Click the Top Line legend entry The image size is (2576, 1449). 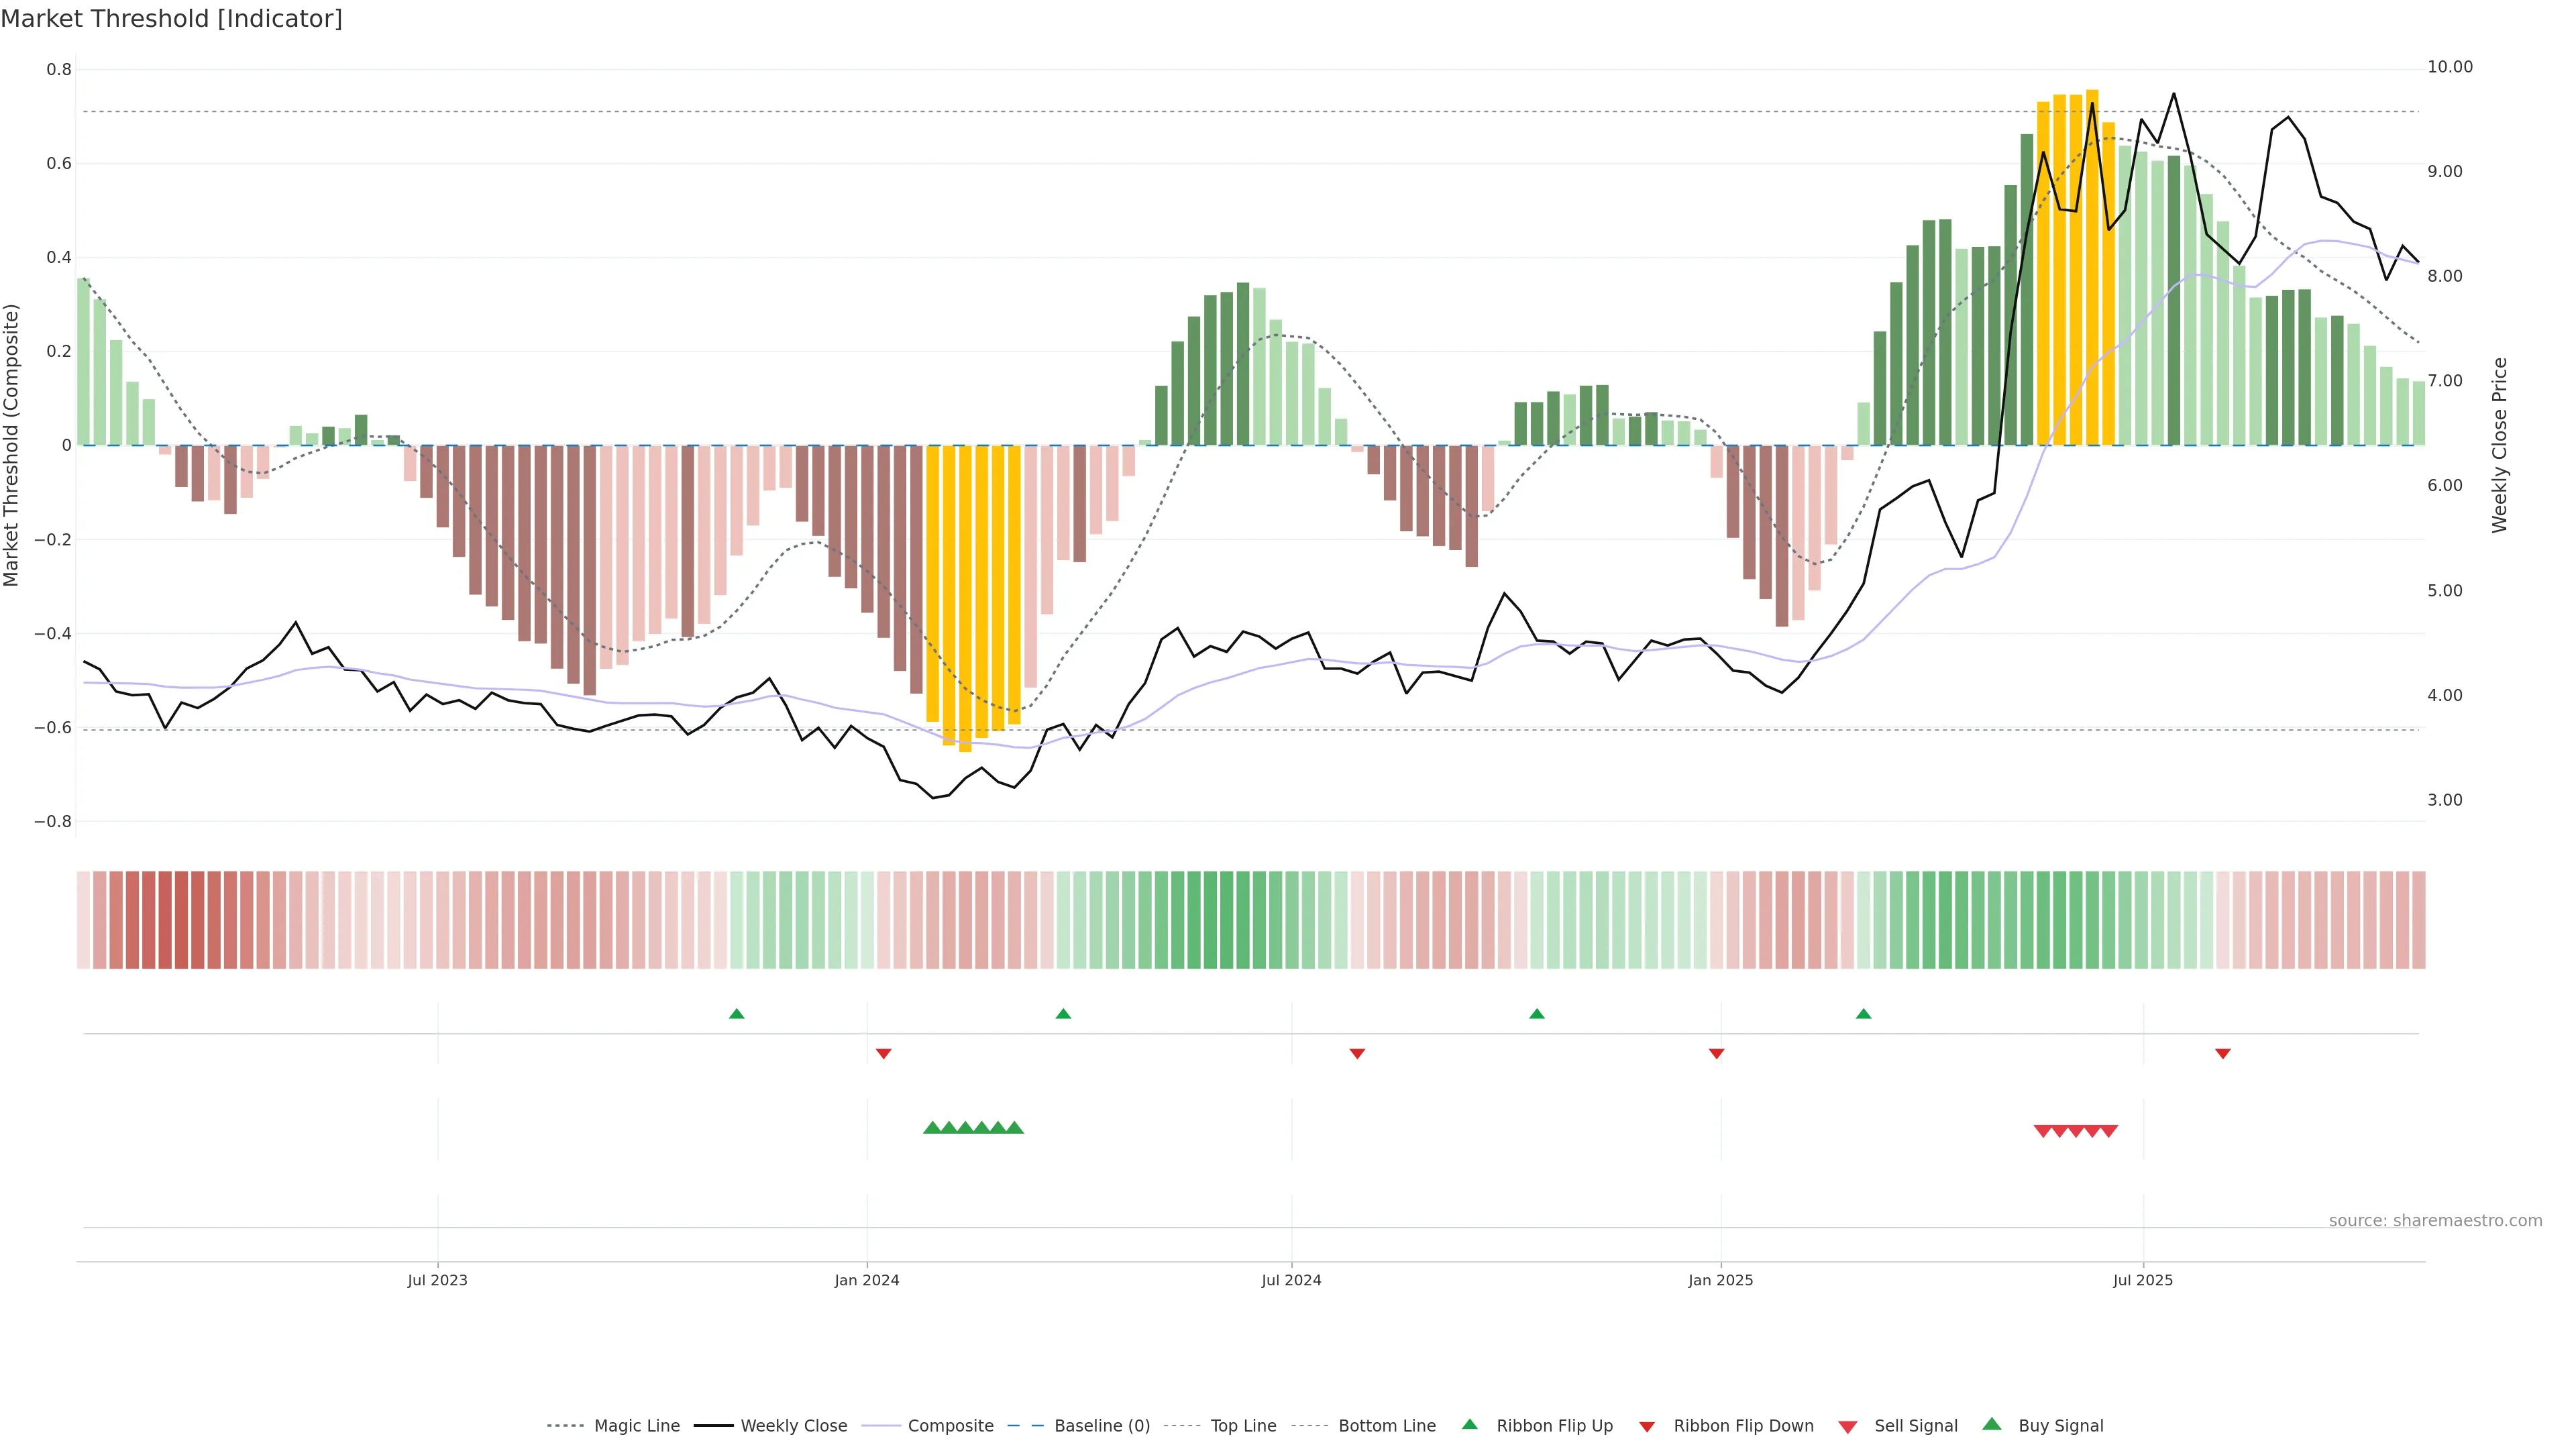(1243, 1426)
